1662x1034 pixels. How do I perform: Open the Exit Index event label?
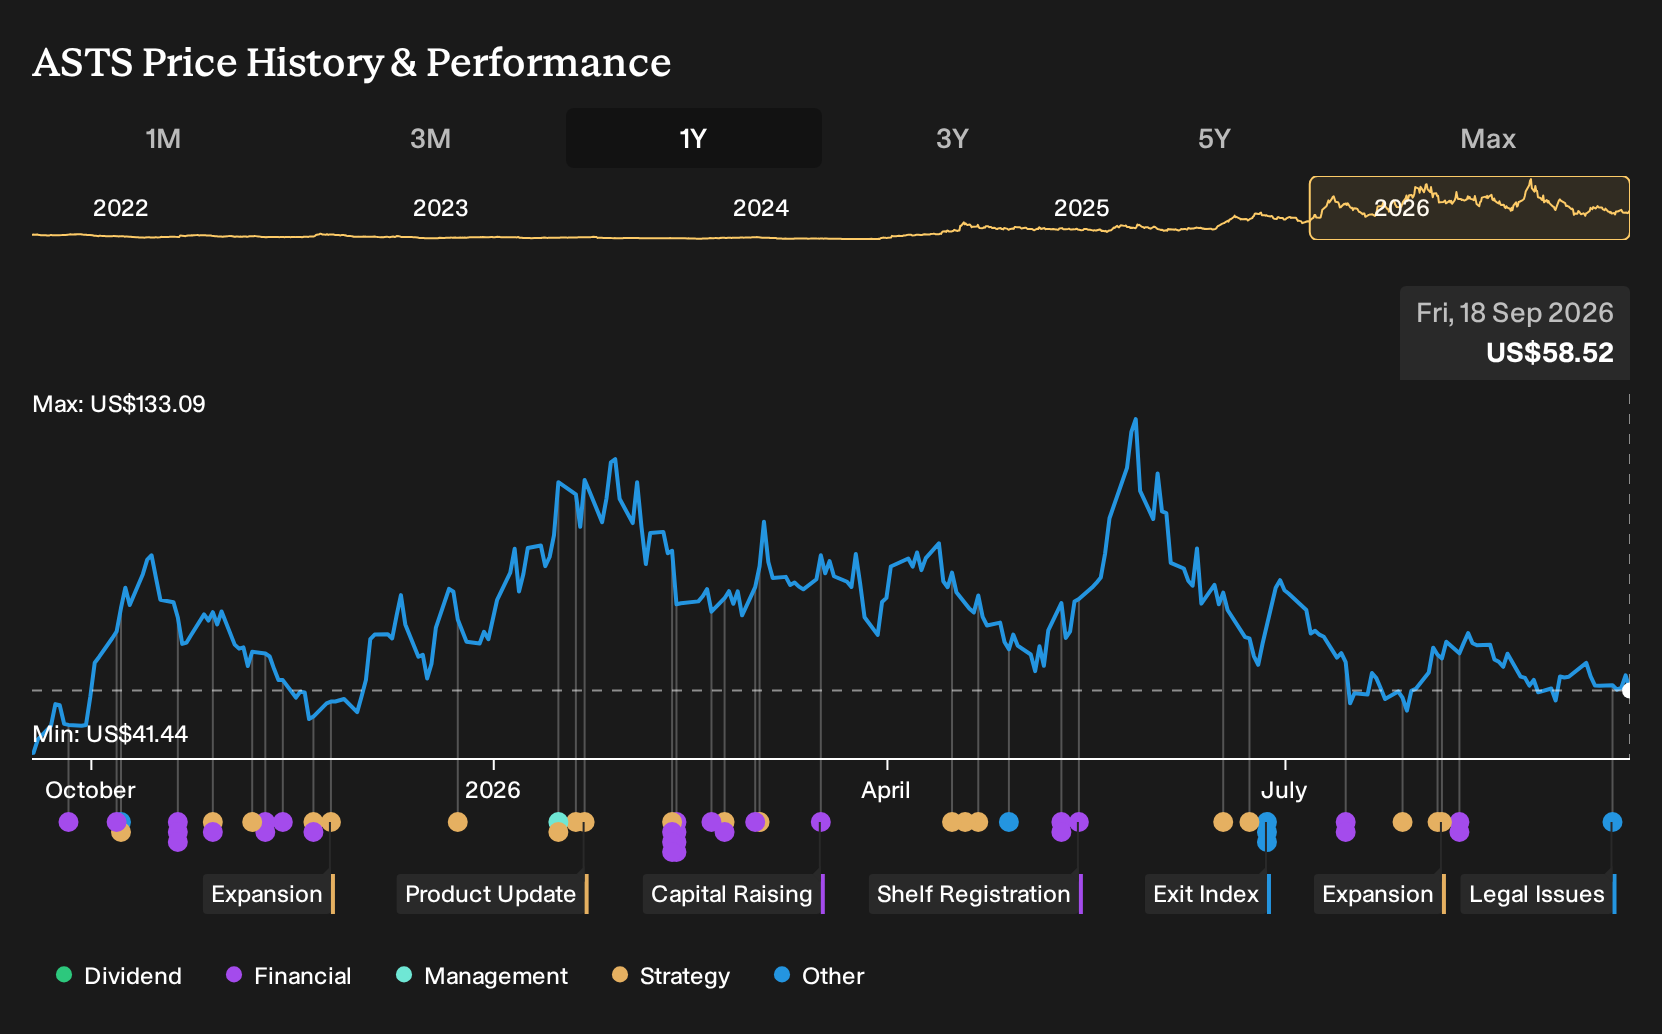click(x=1208, y=894)
